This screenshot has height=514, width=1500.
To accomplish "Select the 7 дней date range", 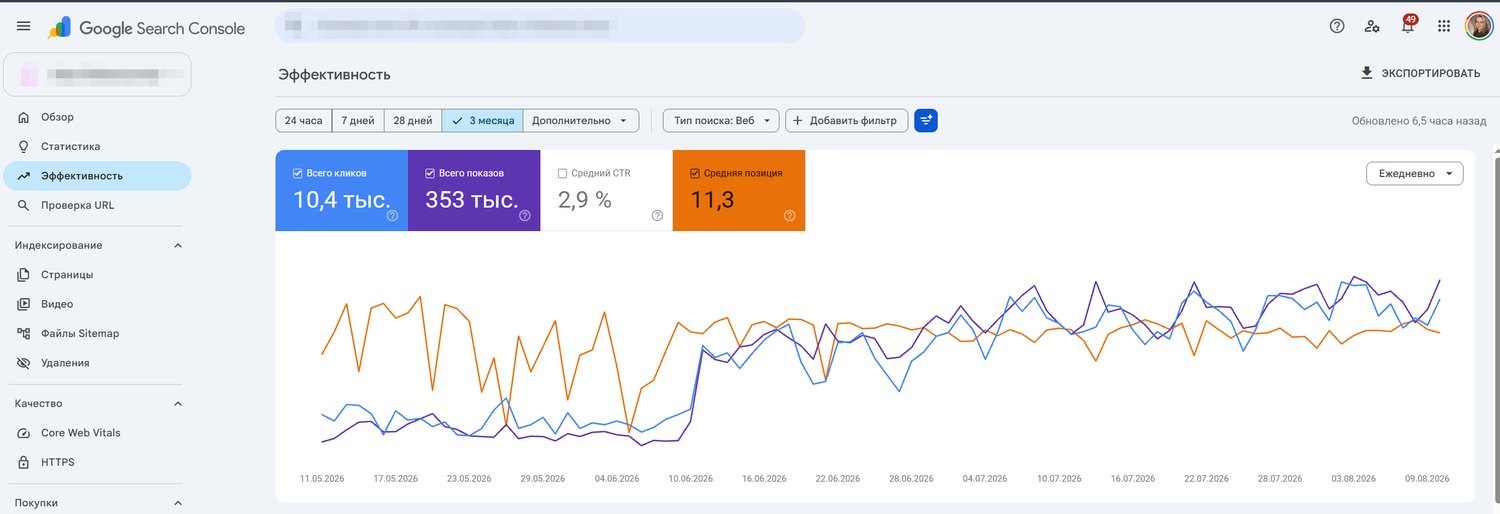I will coord(358,120).
